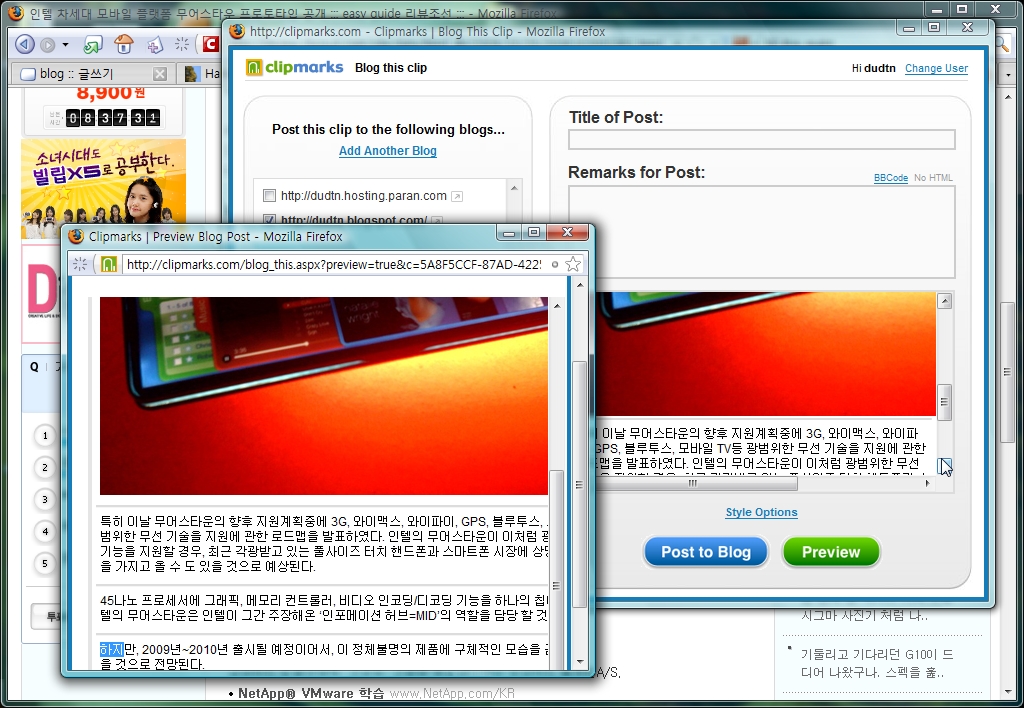The width and height of the screenshot is (1024, 708).
Task: Click the Clipmarks site icon in Preview address bar
Action: pyautogui.click(x=108, y=264)
